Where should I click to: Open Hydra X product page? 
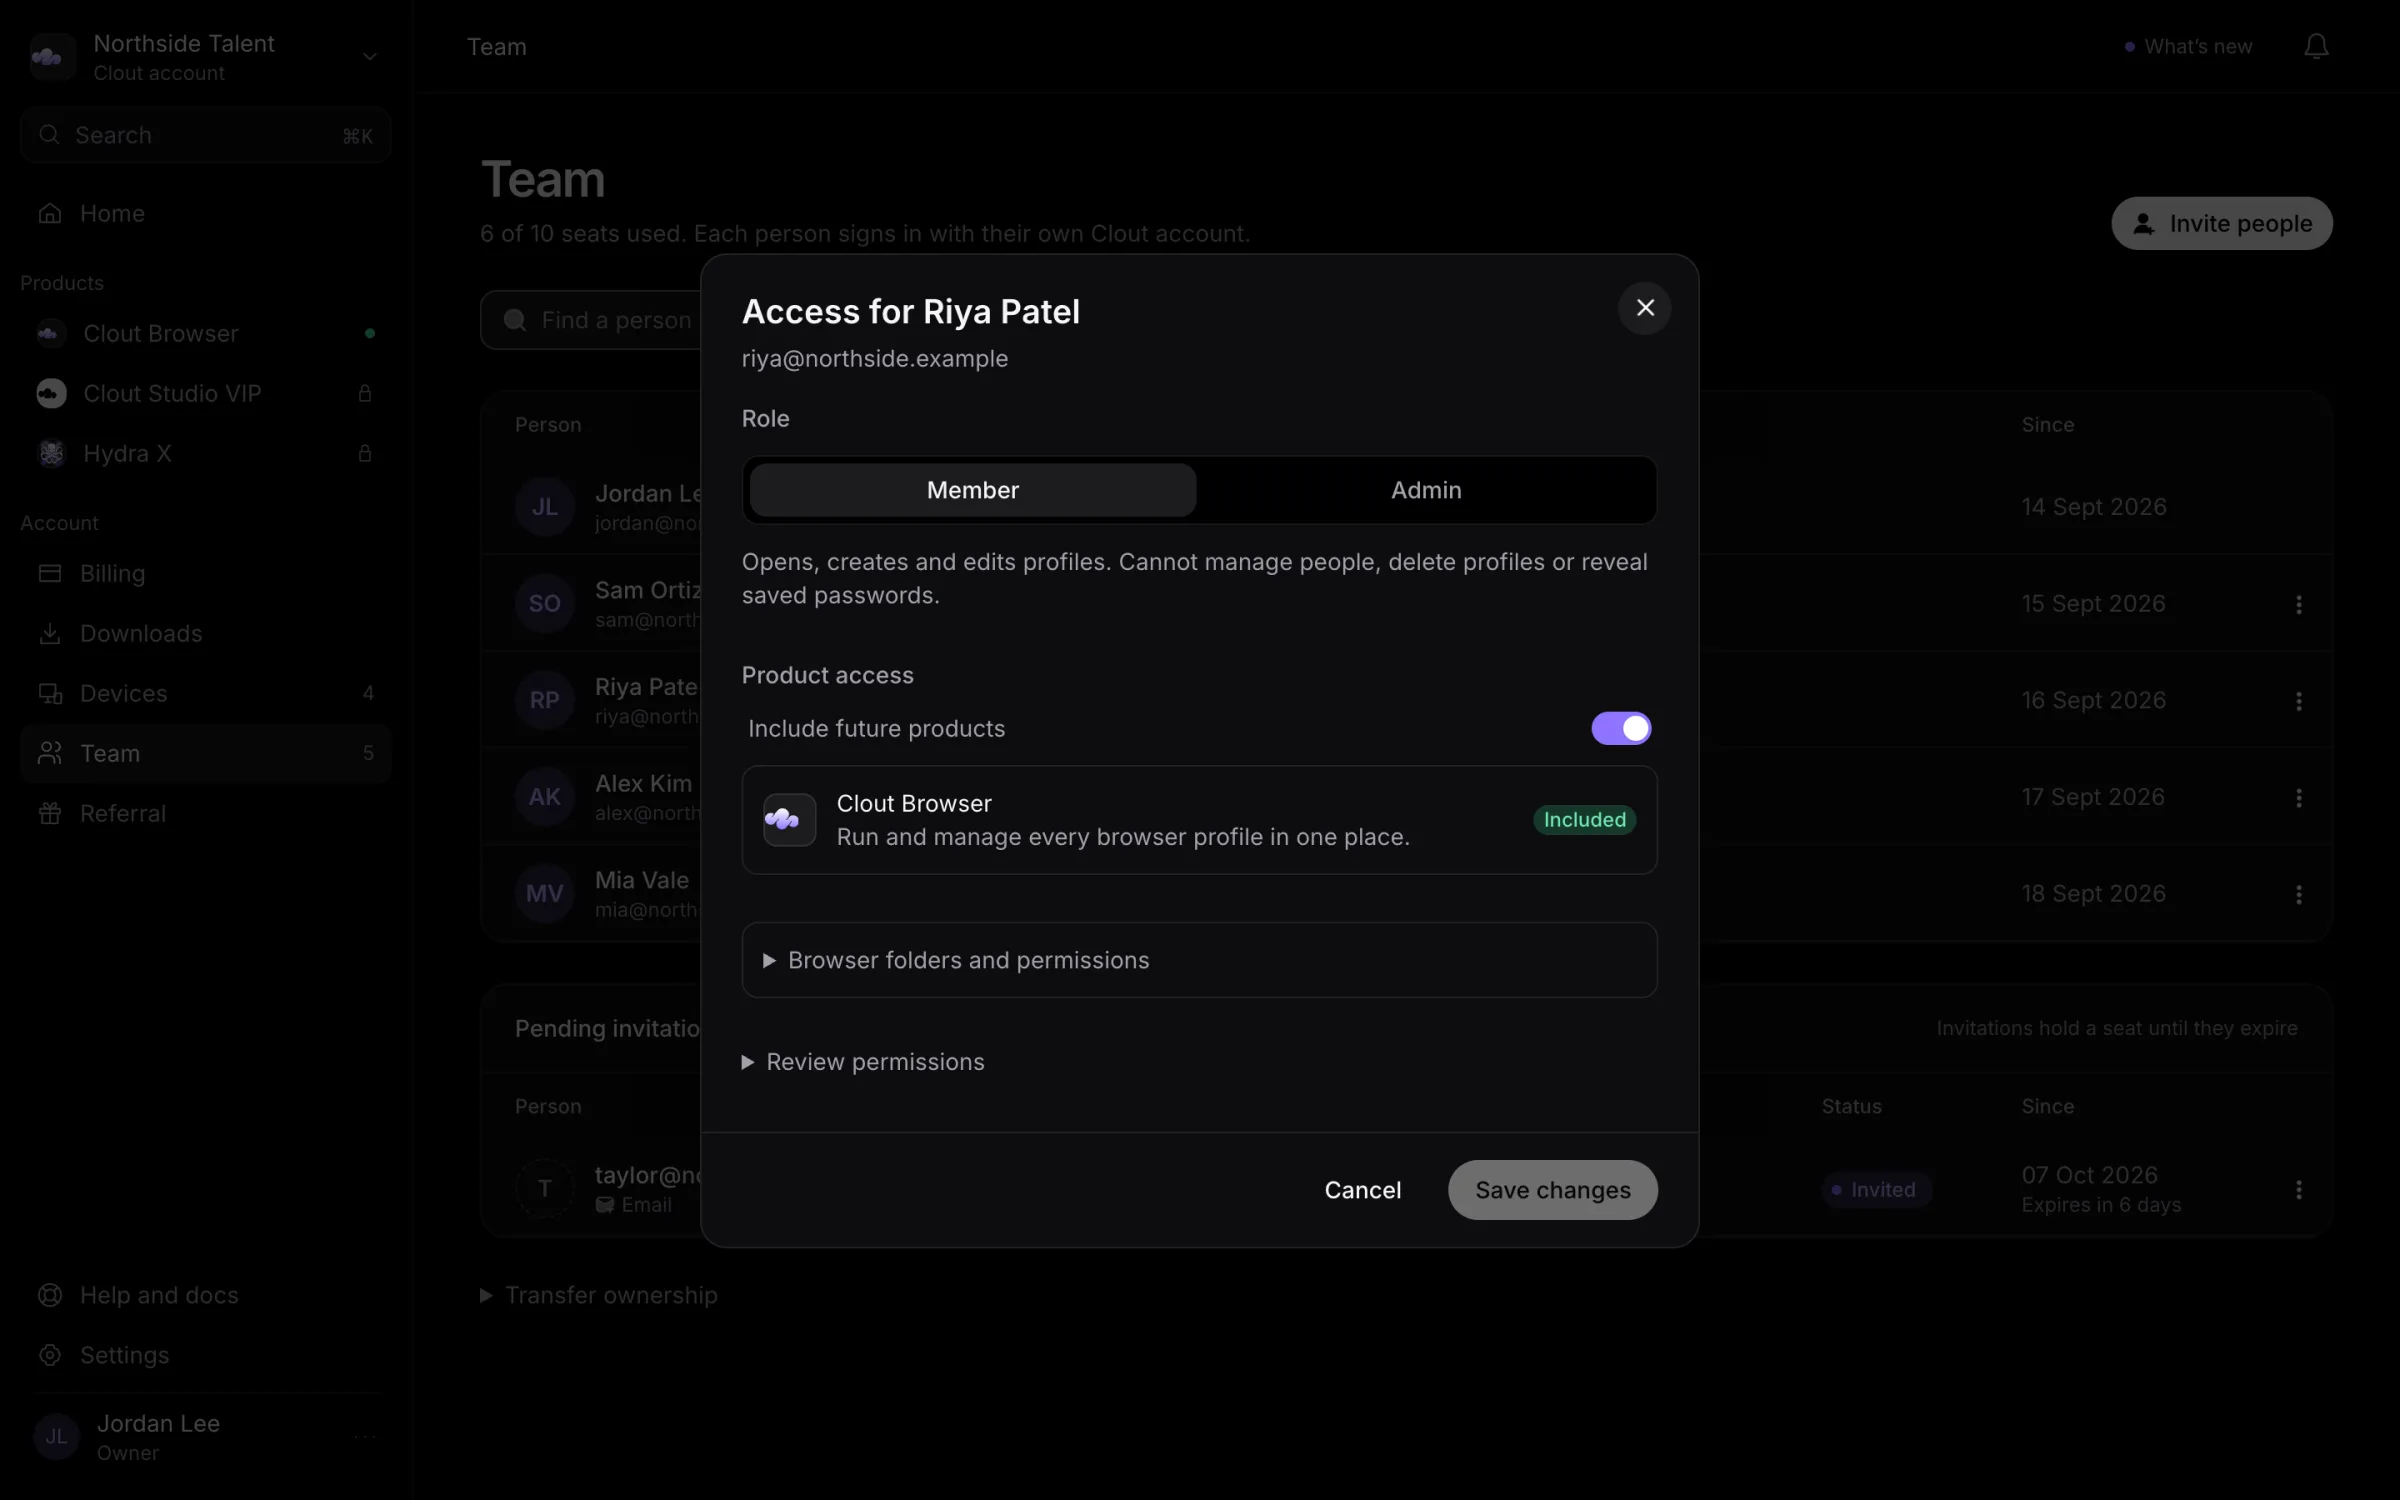tap(205, 453)
